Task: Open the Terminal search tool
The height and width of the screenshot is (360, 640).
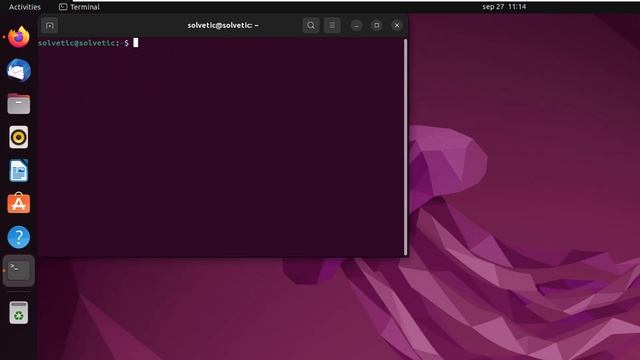Action: (x=311, y=25)
